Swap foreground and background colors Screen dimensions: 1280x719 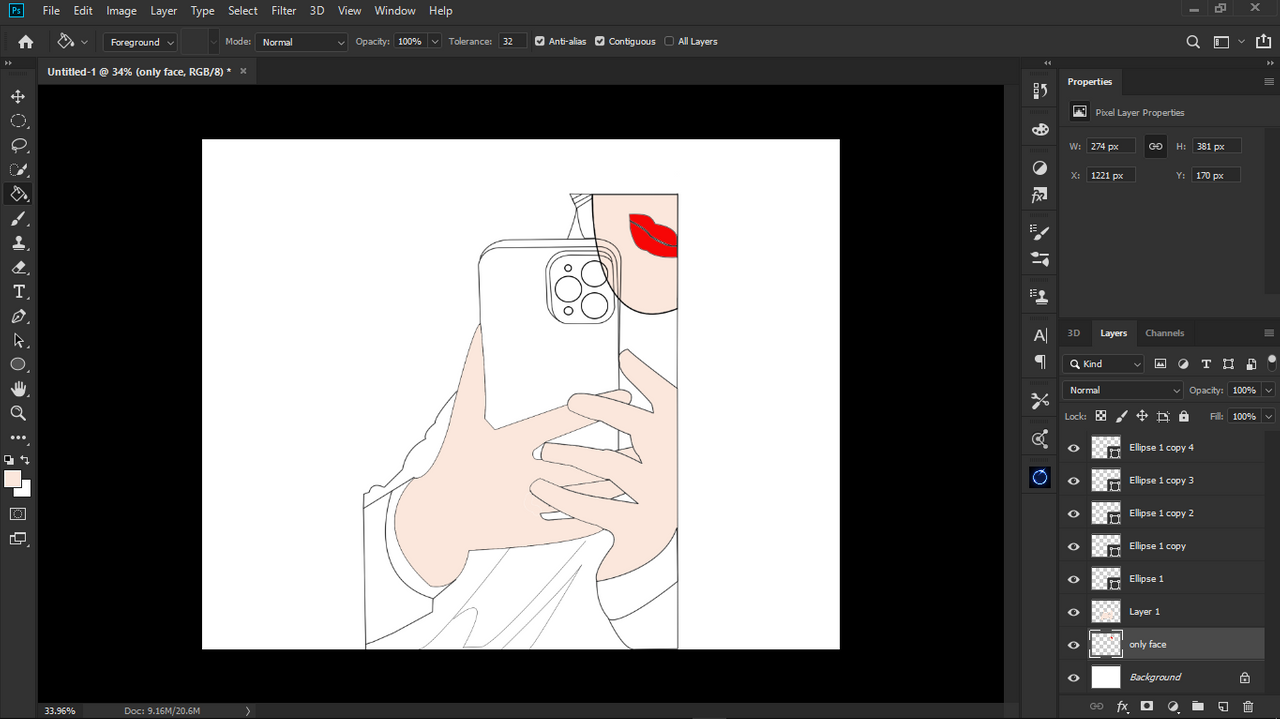pyautogui.click(x=25, y=460)
